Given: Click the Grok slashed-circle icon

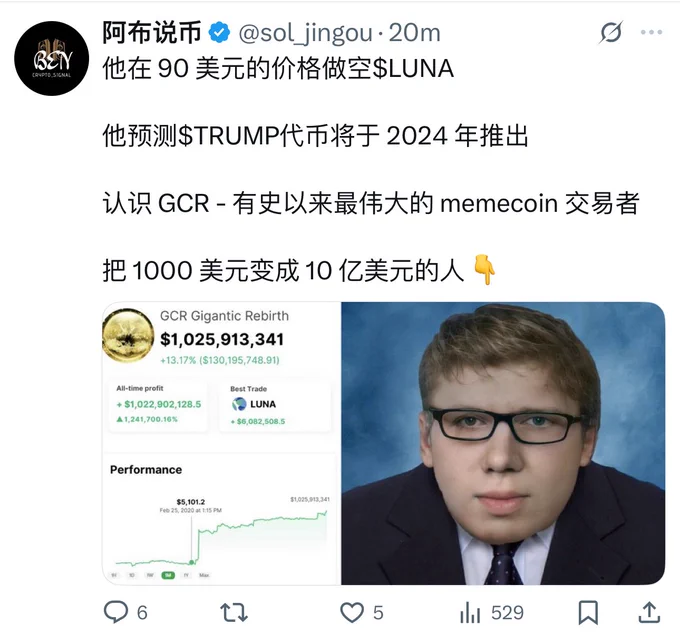Looking at the screenshot, I should point(611,32).
